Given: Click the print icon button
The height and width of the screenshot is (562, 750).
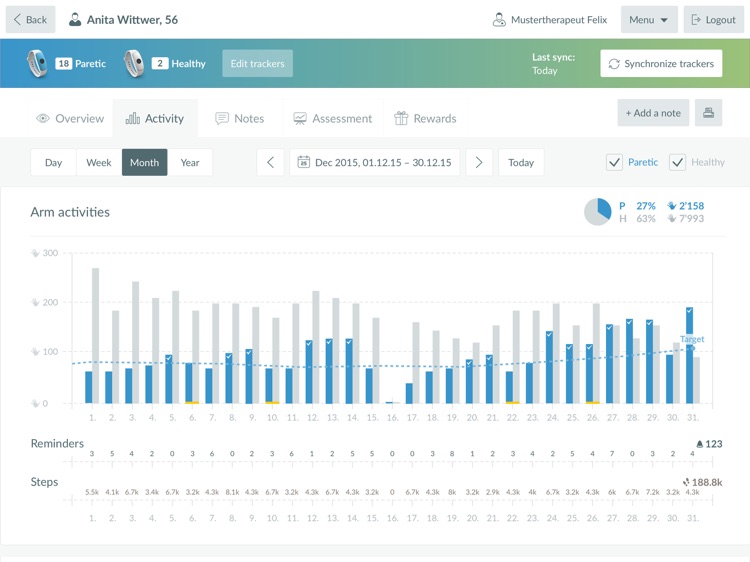Looking at the screenshot, I should coord(708,113).
